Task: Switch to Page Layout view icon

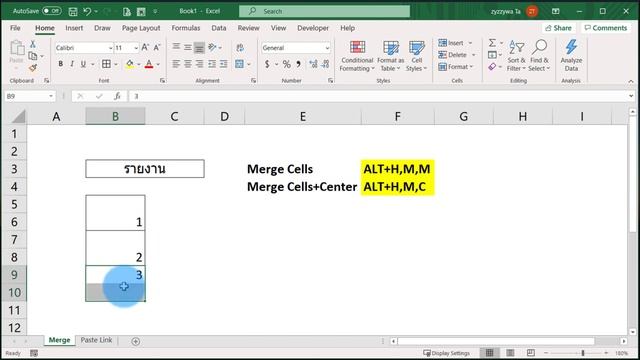Action: pyautogui.click(x=510, y=353)
